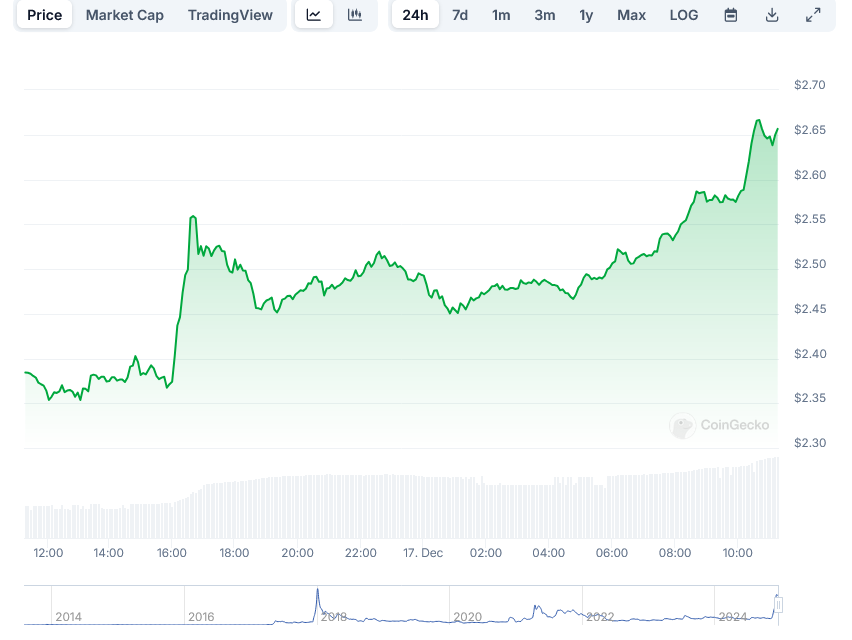
Task: Select the 7d time range
Action: pyautogui.click(x=460, y=15)
